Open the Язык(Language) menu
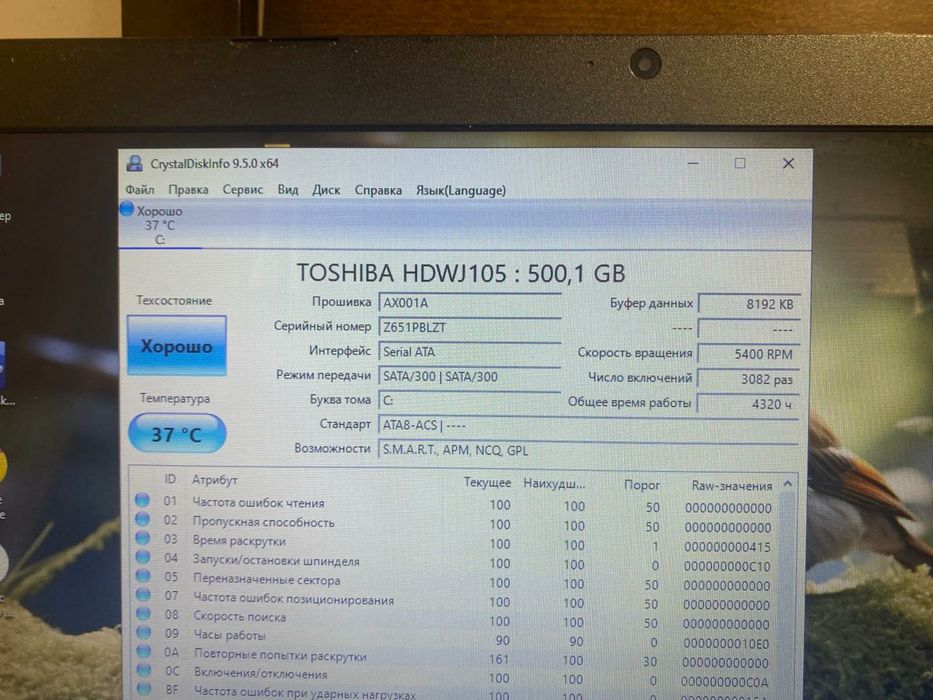The height and width of the screenshot is (700, 933). point(461,190)
